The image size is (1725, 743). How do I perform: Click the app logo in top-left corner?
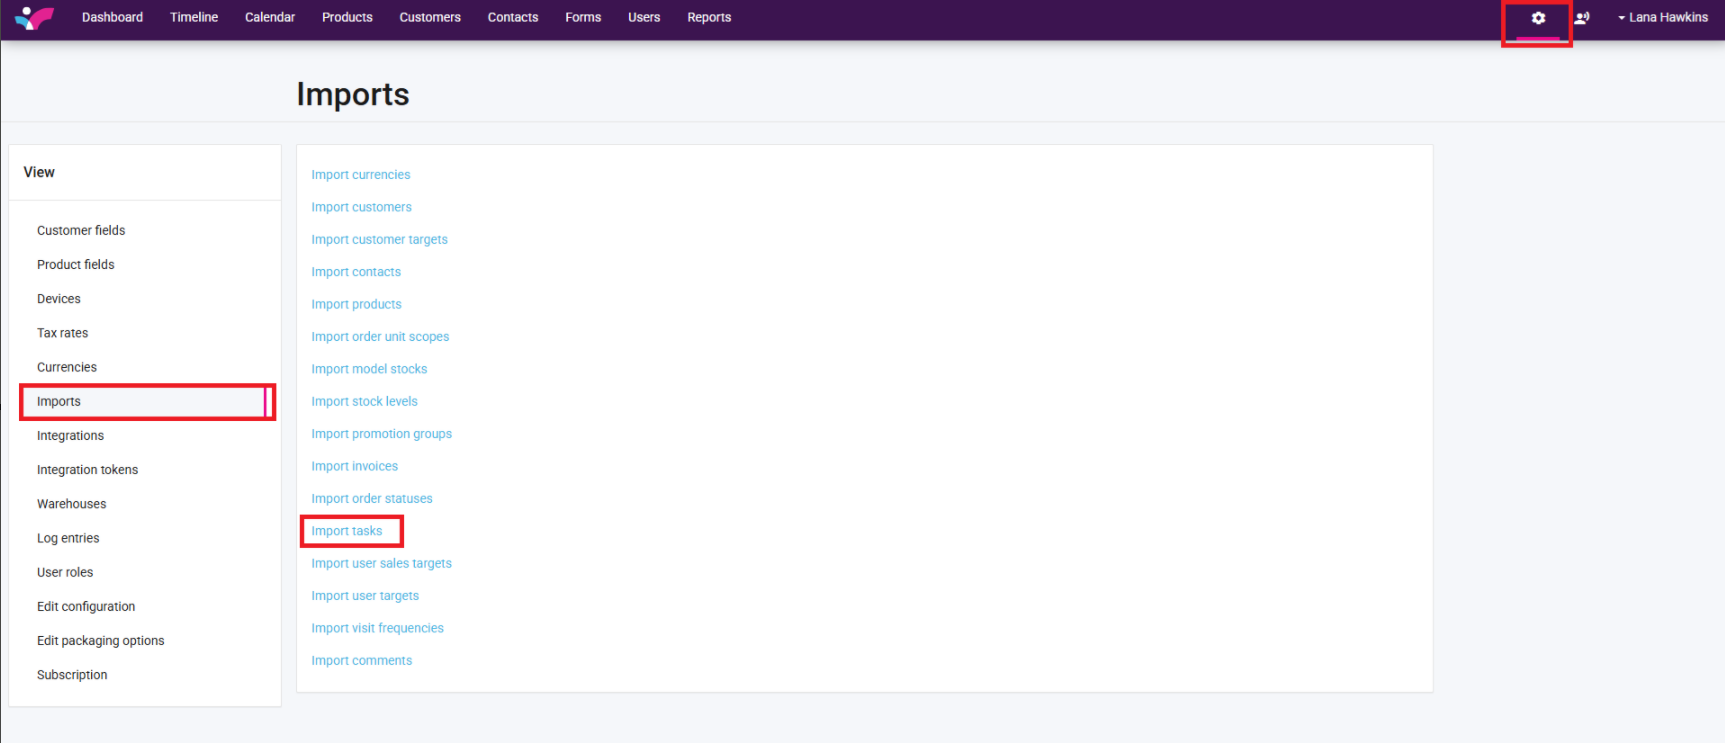tap(34, 18)
